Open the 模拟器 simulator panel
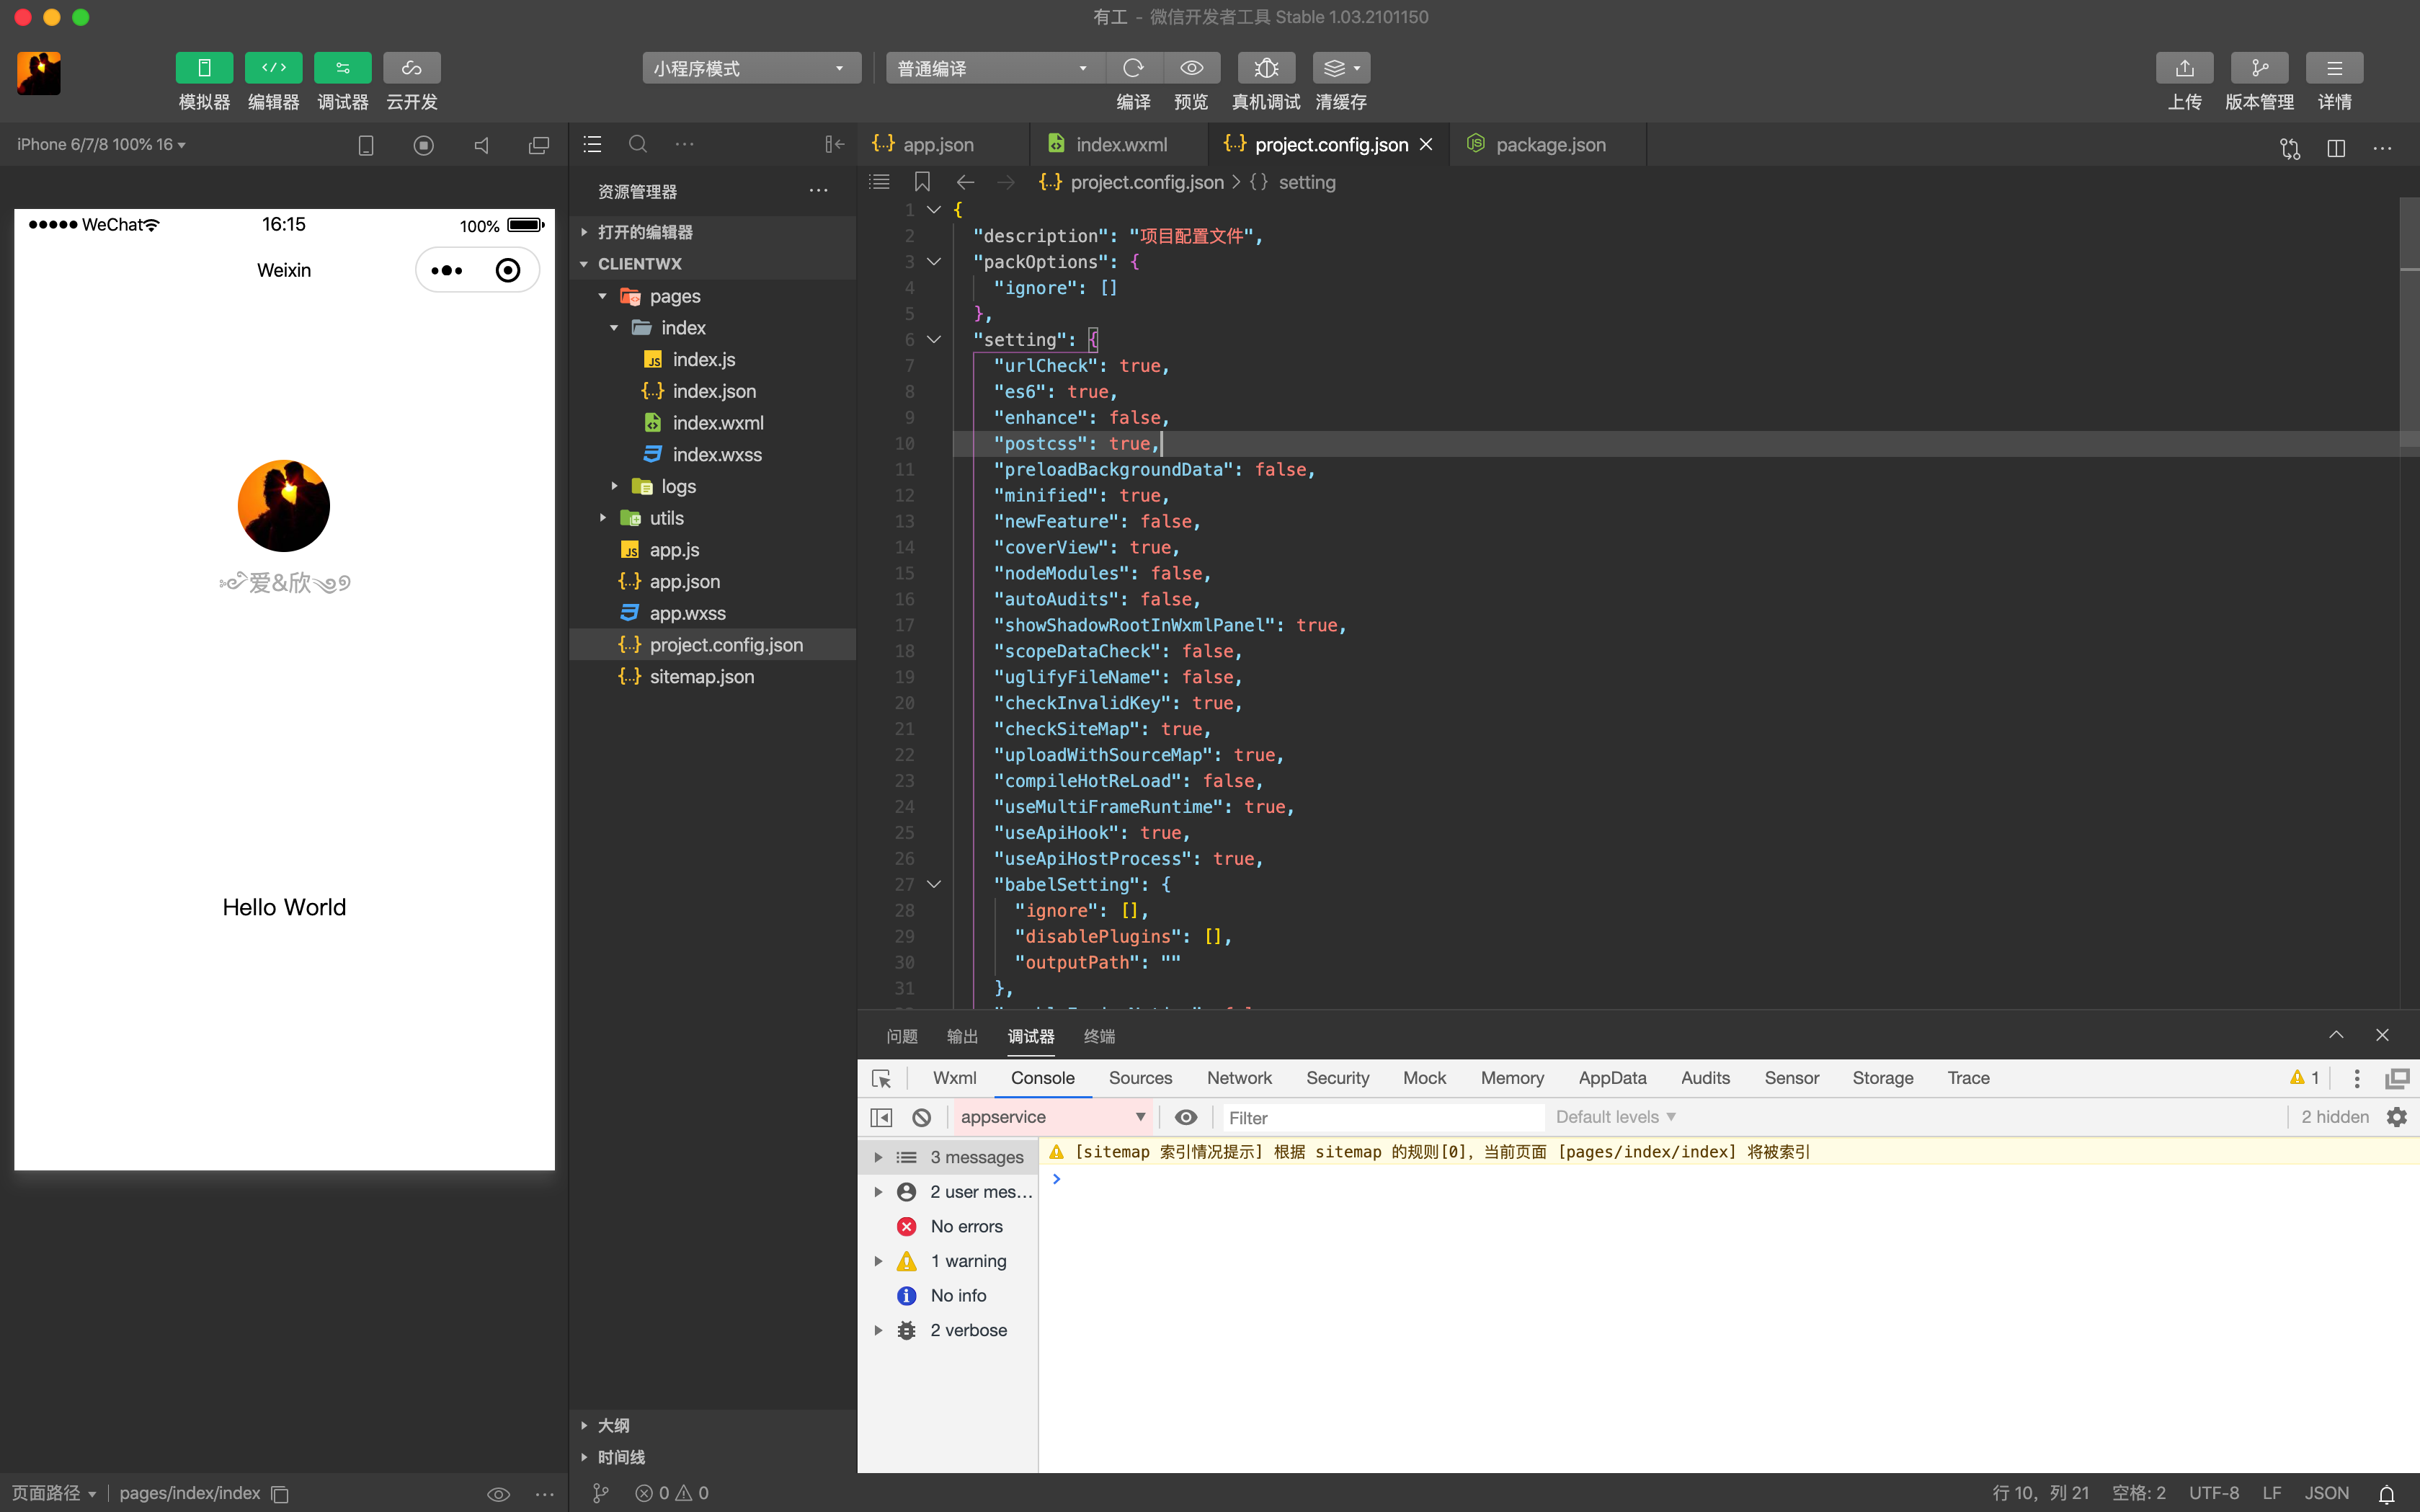This screenshot has width=2420, height=1512. (x=204, y=67)
